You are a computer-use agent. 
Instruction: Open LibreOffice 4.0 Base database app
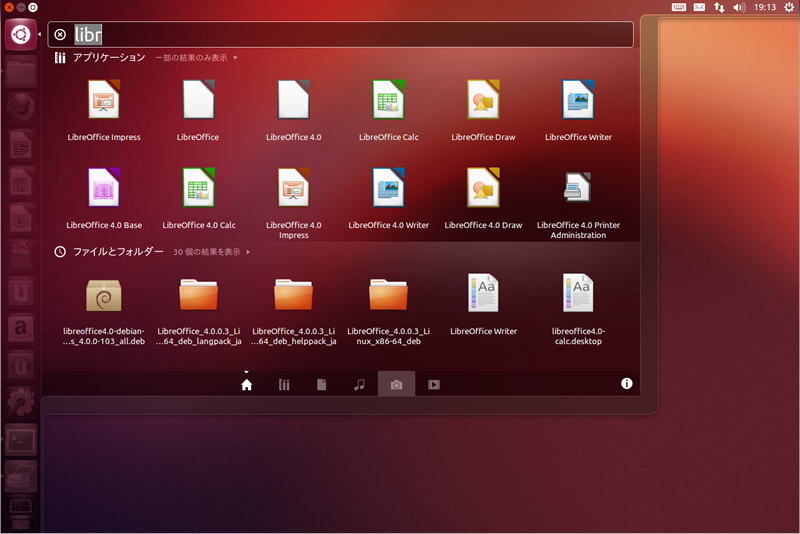pyautogui.click(x=104, y=188)
